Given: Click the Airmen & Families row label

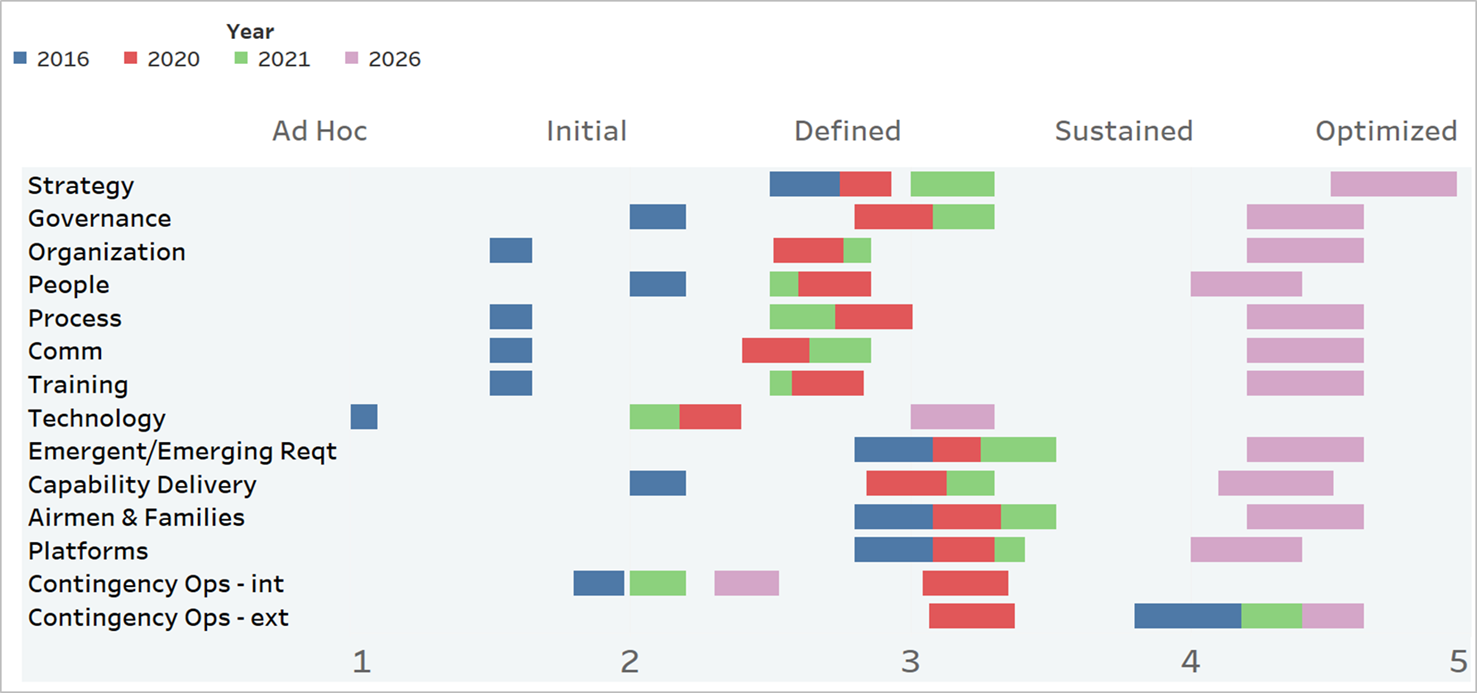Looking at the screenshot, I should (136, 518).
